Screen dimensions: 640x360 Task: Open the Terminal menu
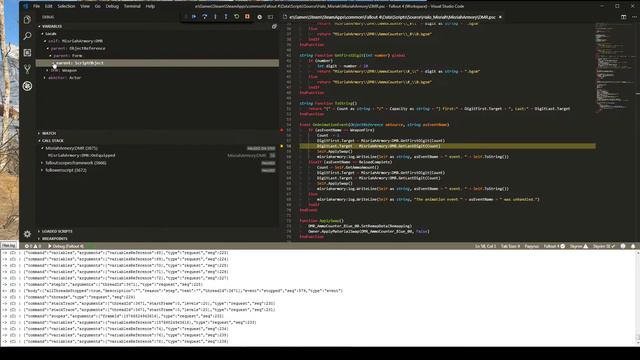point(132,6)
